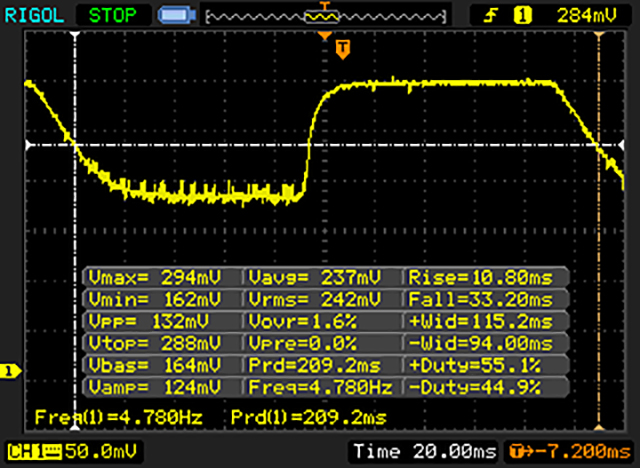640x468 pixels.
Task: Click the waveform memory overview bar
Action: (x=322, y=16)
